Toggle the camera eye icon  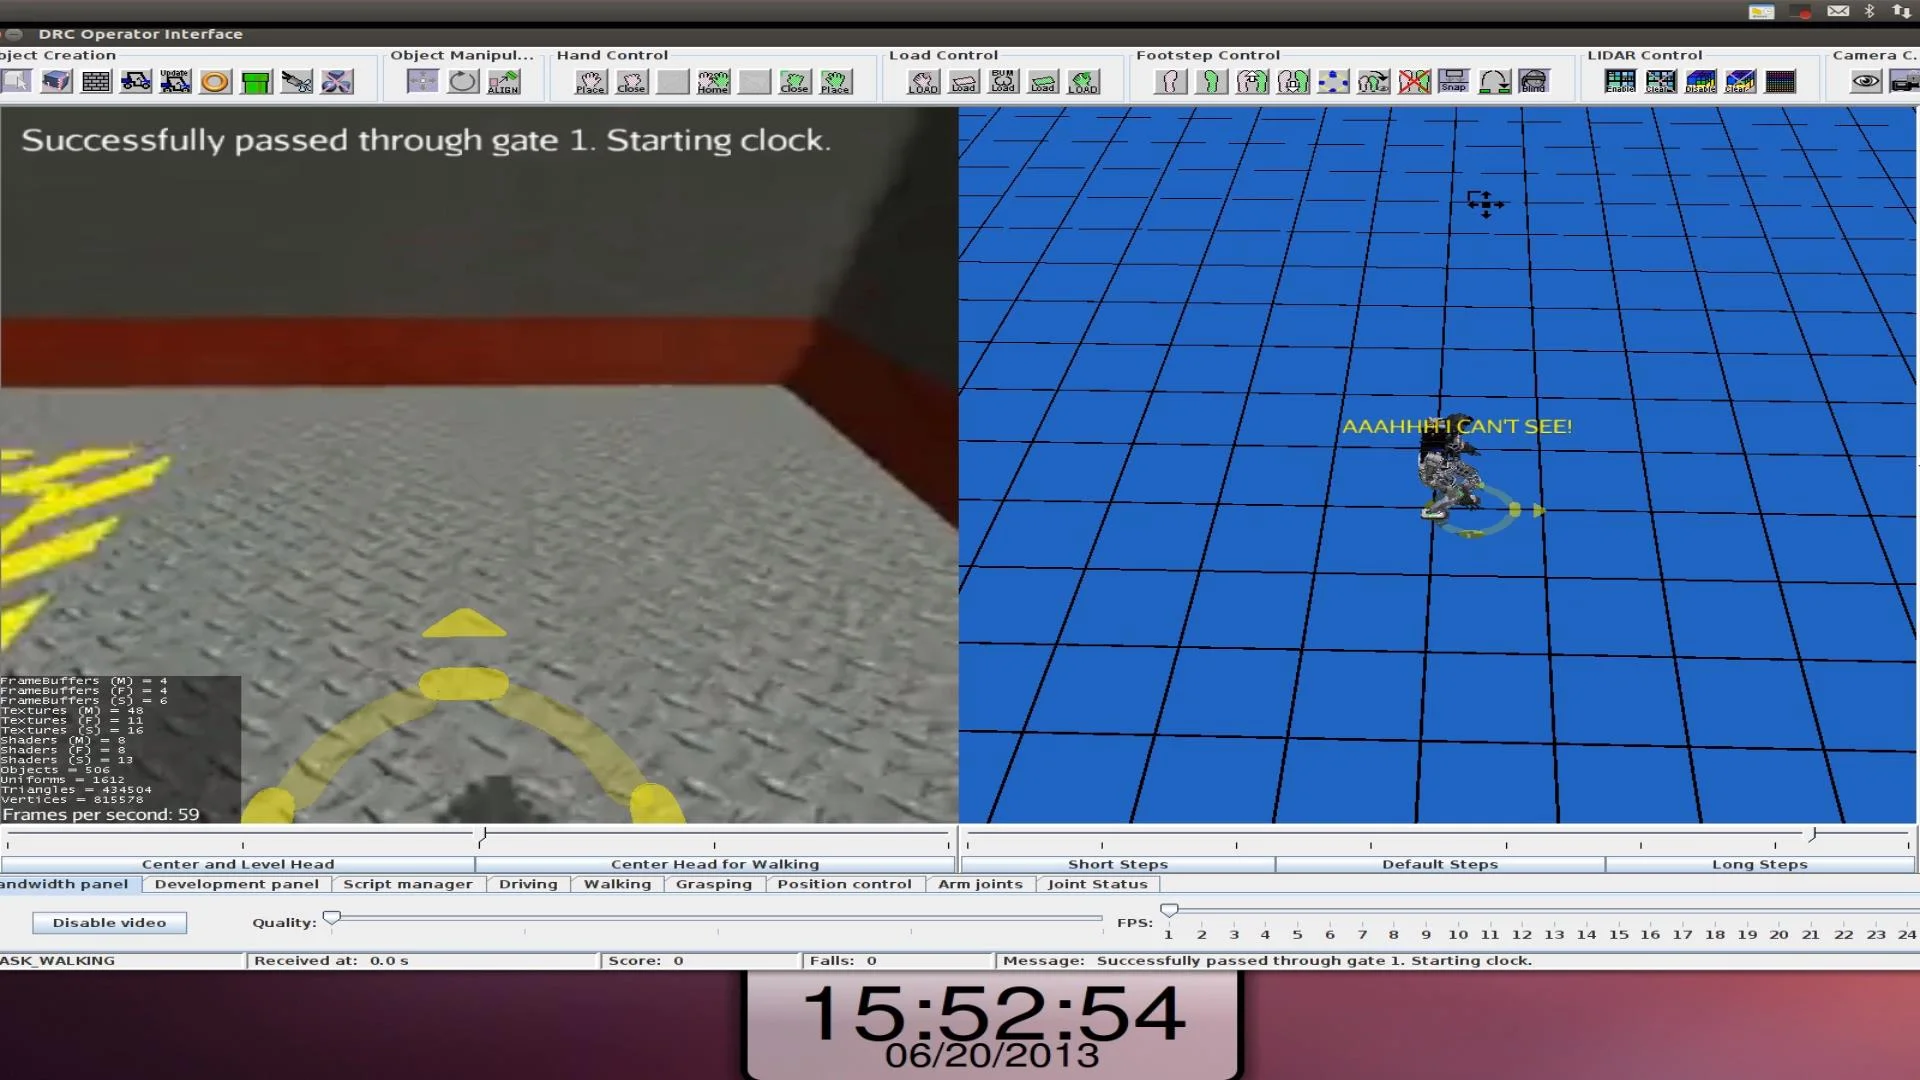tap(1866, 82)
